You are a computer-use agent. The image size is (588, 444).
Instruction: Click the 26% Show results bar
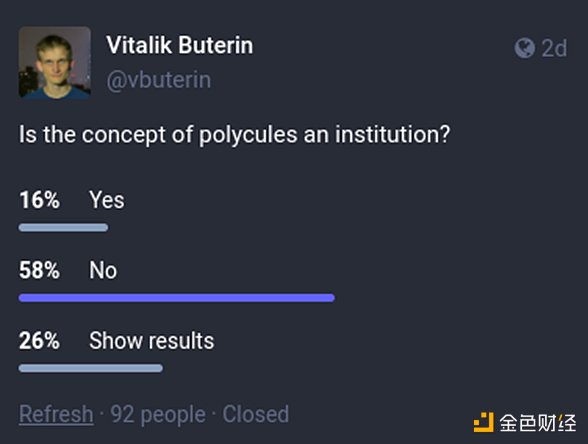click(x=91, y=368)
